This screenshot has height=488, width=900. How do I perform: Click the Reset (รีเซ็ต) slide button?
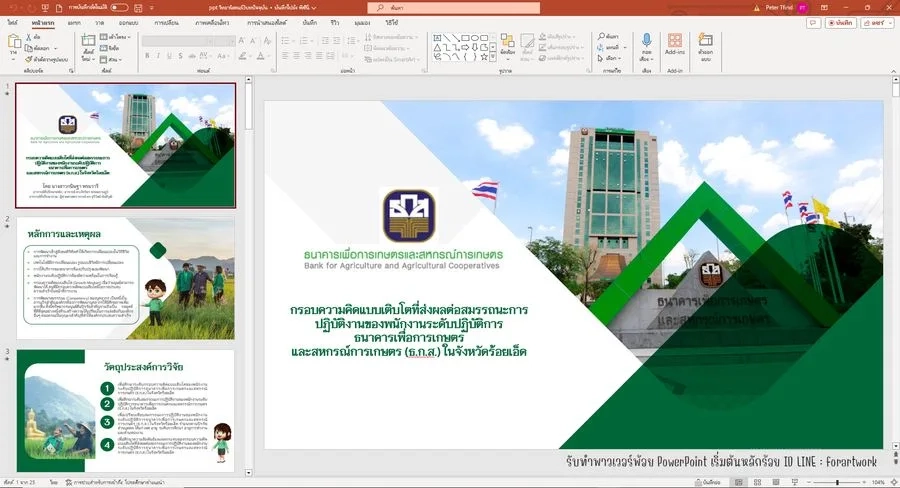pyautogui.click(x=110, y=48)
